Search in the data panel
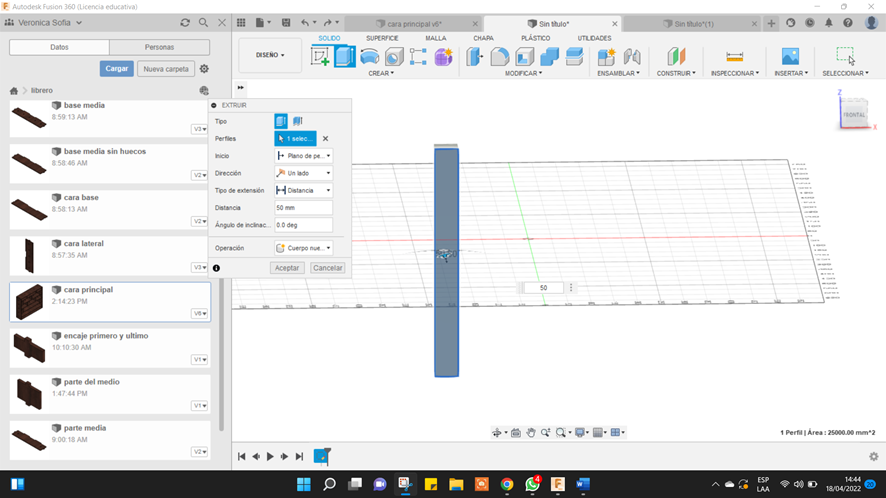The width and height of the screenshot is (886, 498). click(x=203, y=23)
